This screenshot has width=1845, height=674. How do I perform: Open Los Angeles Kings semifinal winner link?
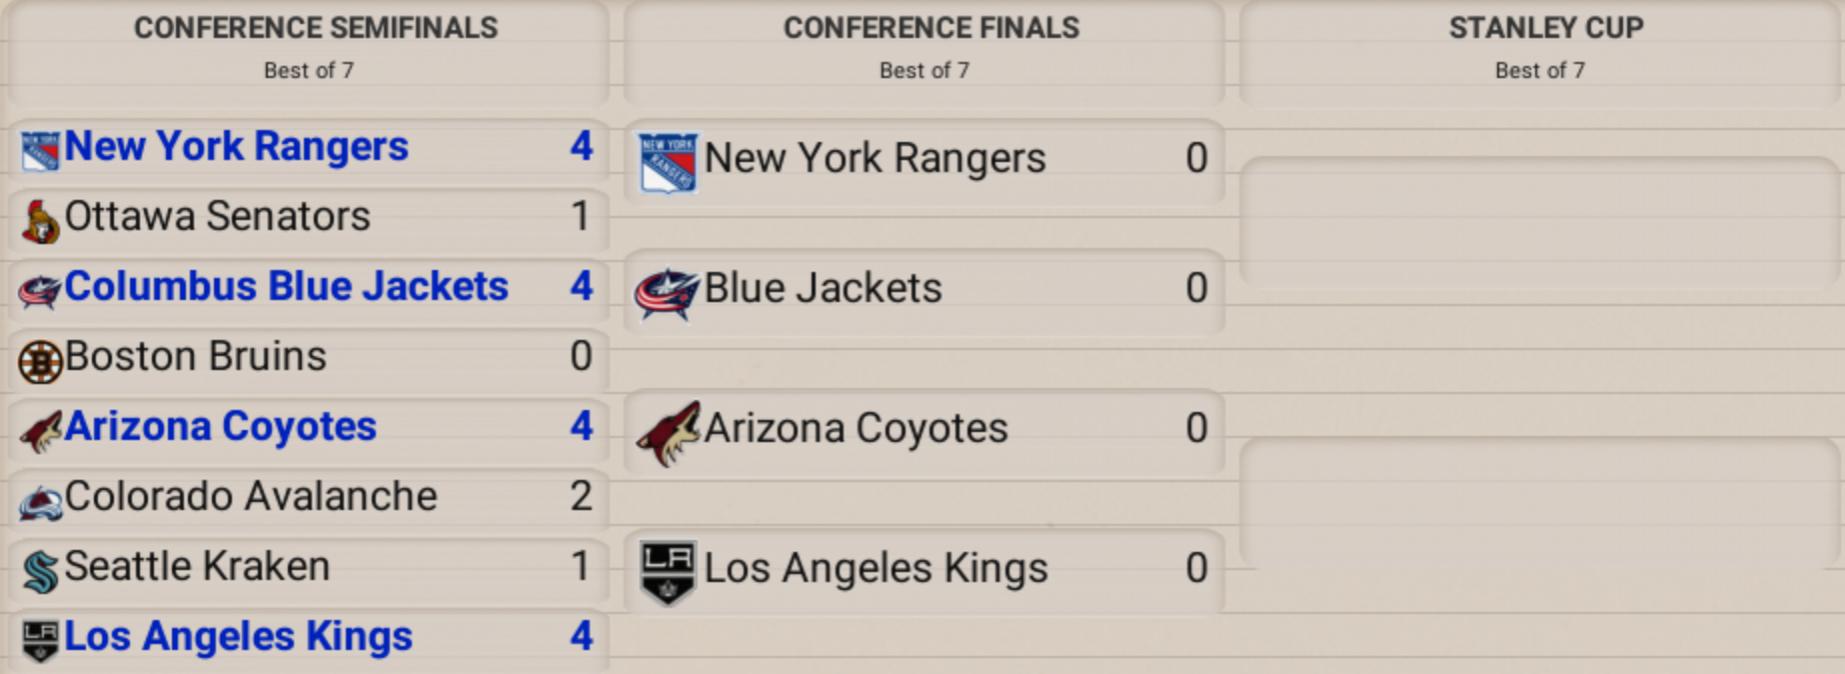click(238, 637)
